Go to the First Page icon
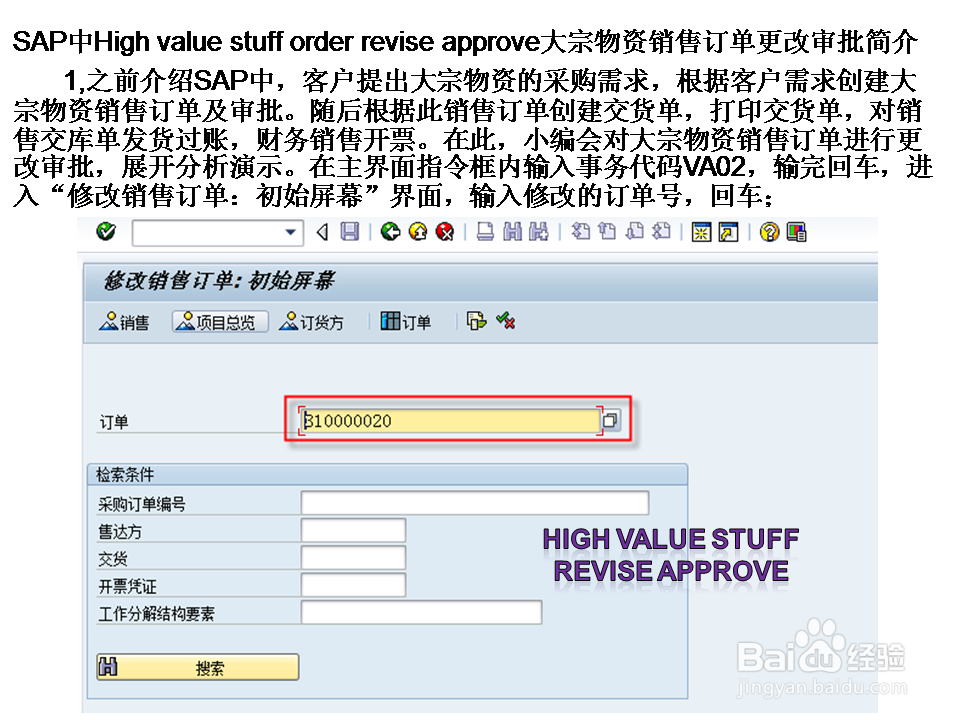Viewport: 960px width, 720px height. tap(580, 231)
